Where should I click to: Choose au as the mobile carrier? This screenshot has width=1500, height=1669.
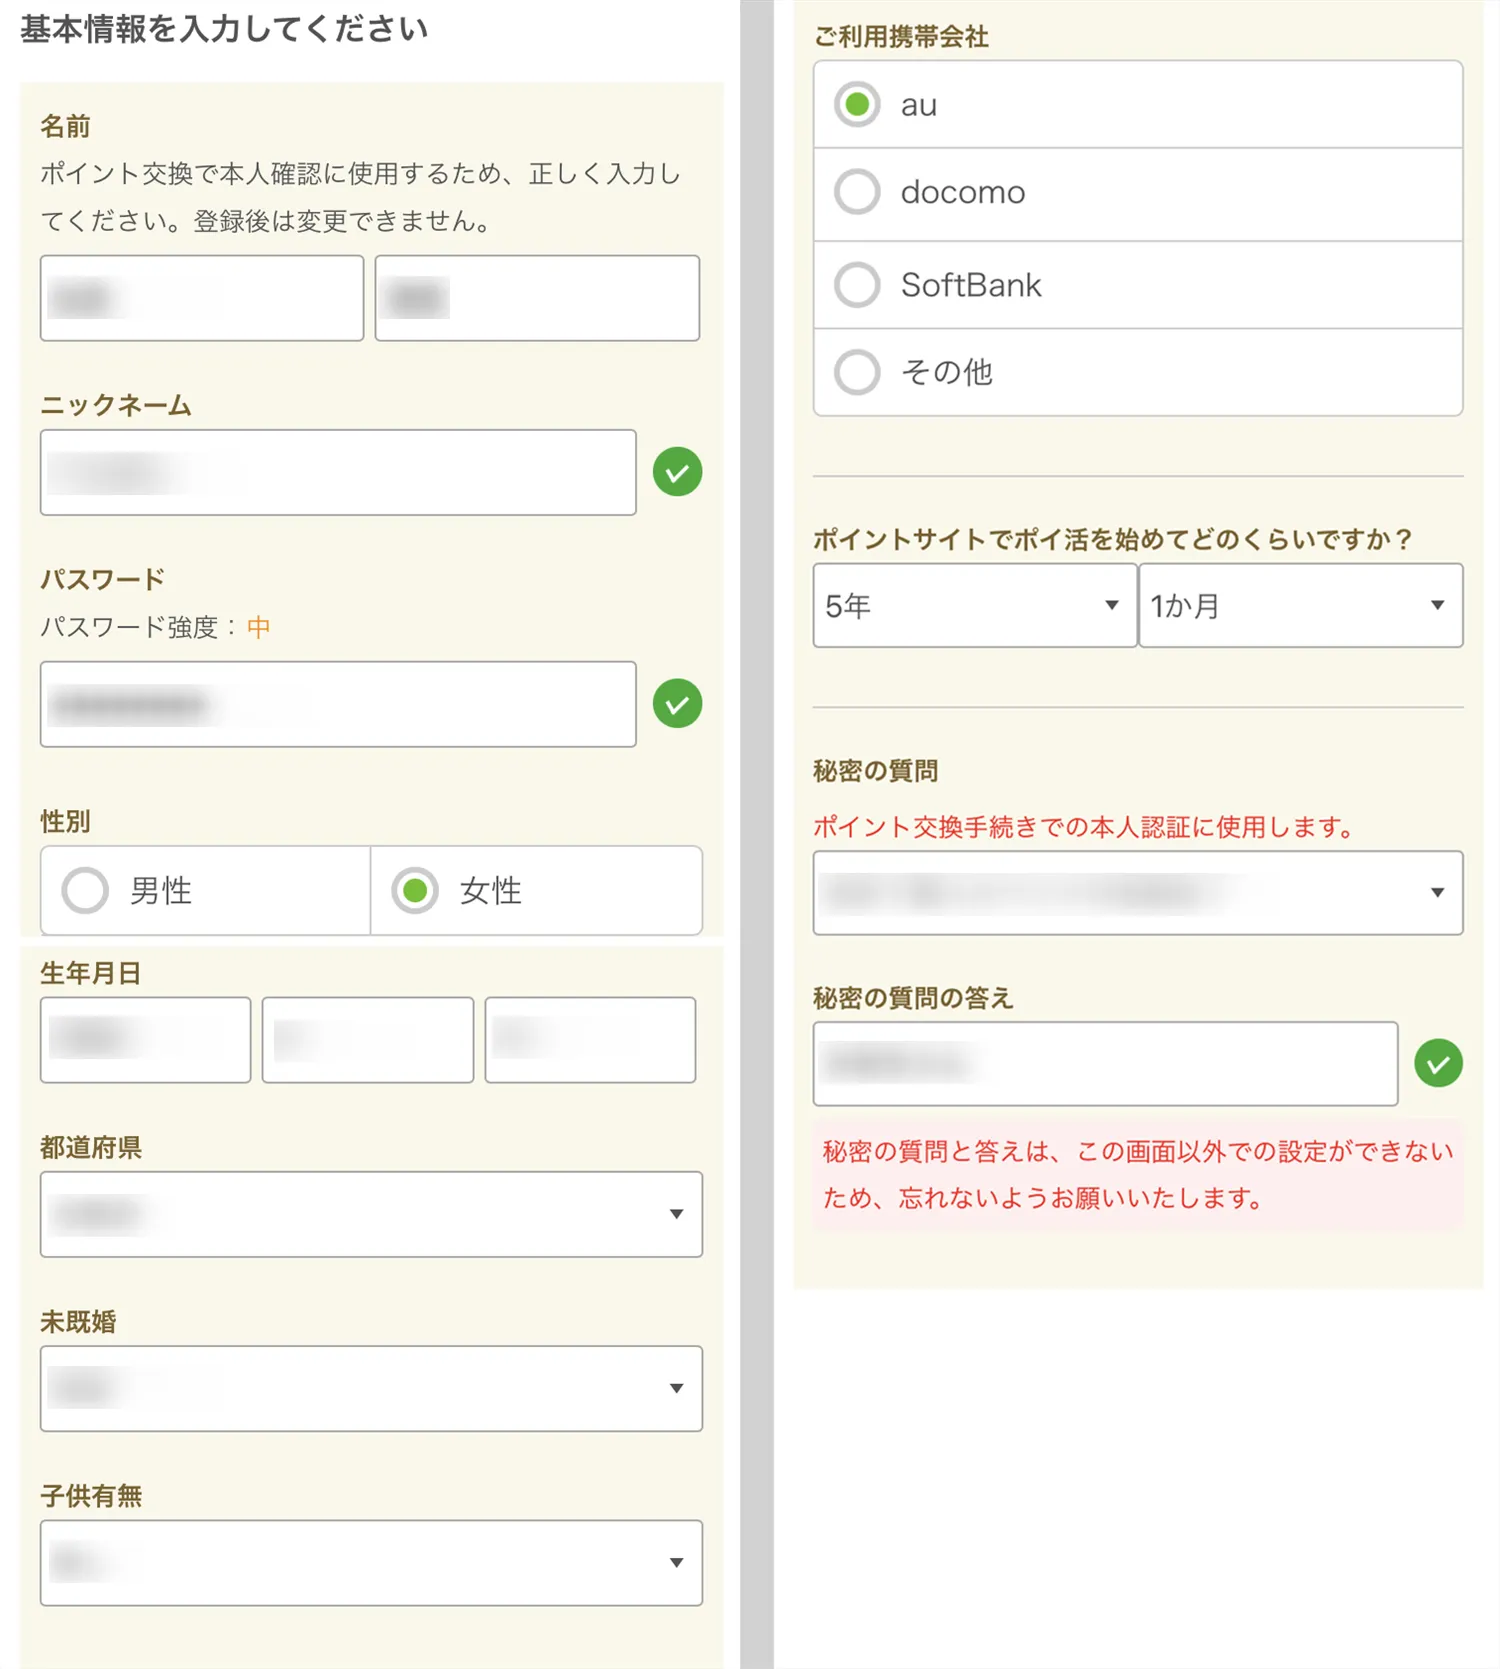pyautogui.click(x=1138, y=105)
